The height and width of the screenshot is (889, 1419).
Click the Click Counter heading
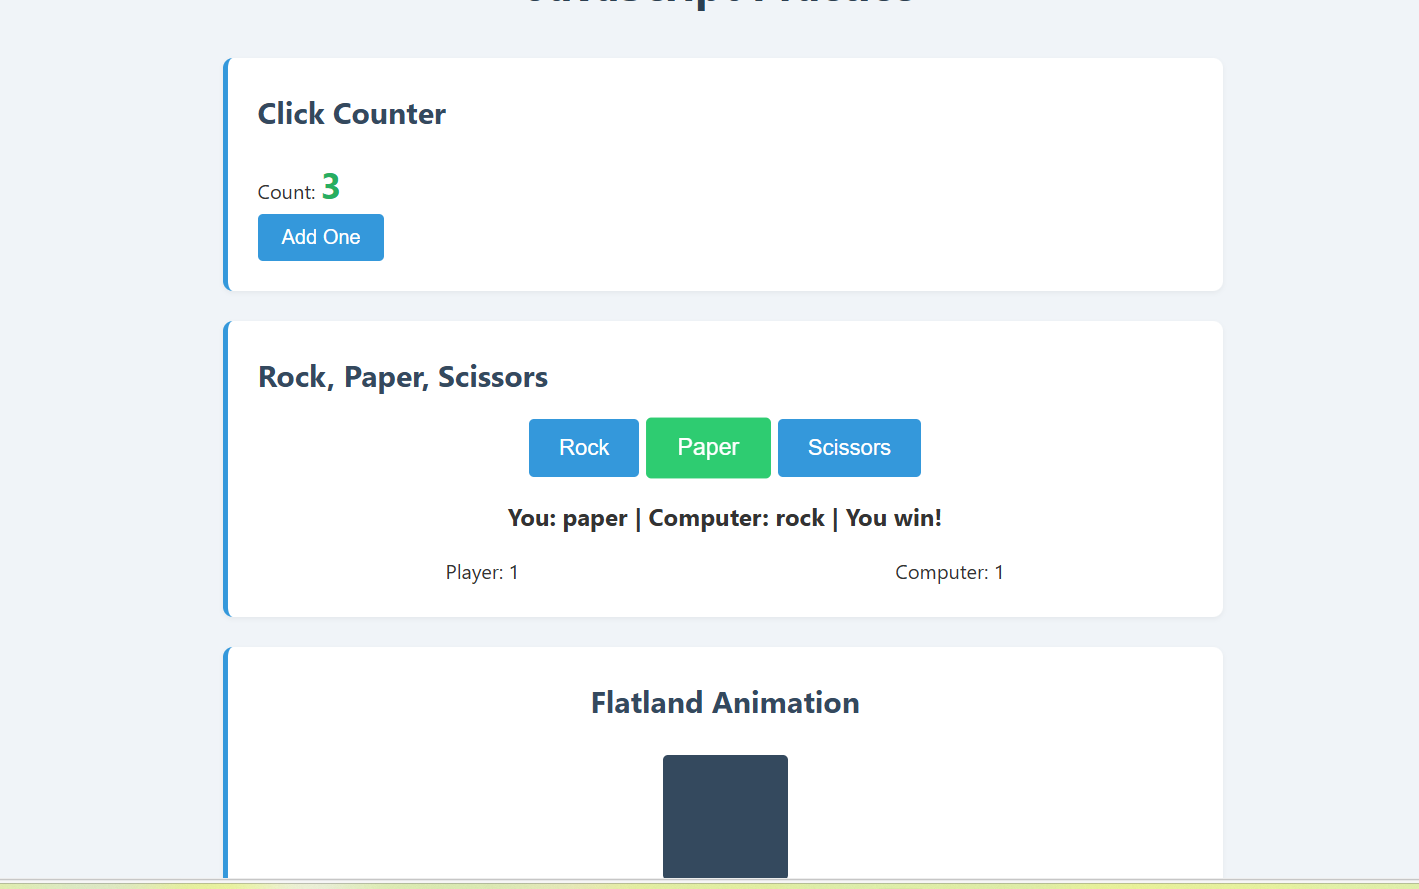click(x=352, y=114)
